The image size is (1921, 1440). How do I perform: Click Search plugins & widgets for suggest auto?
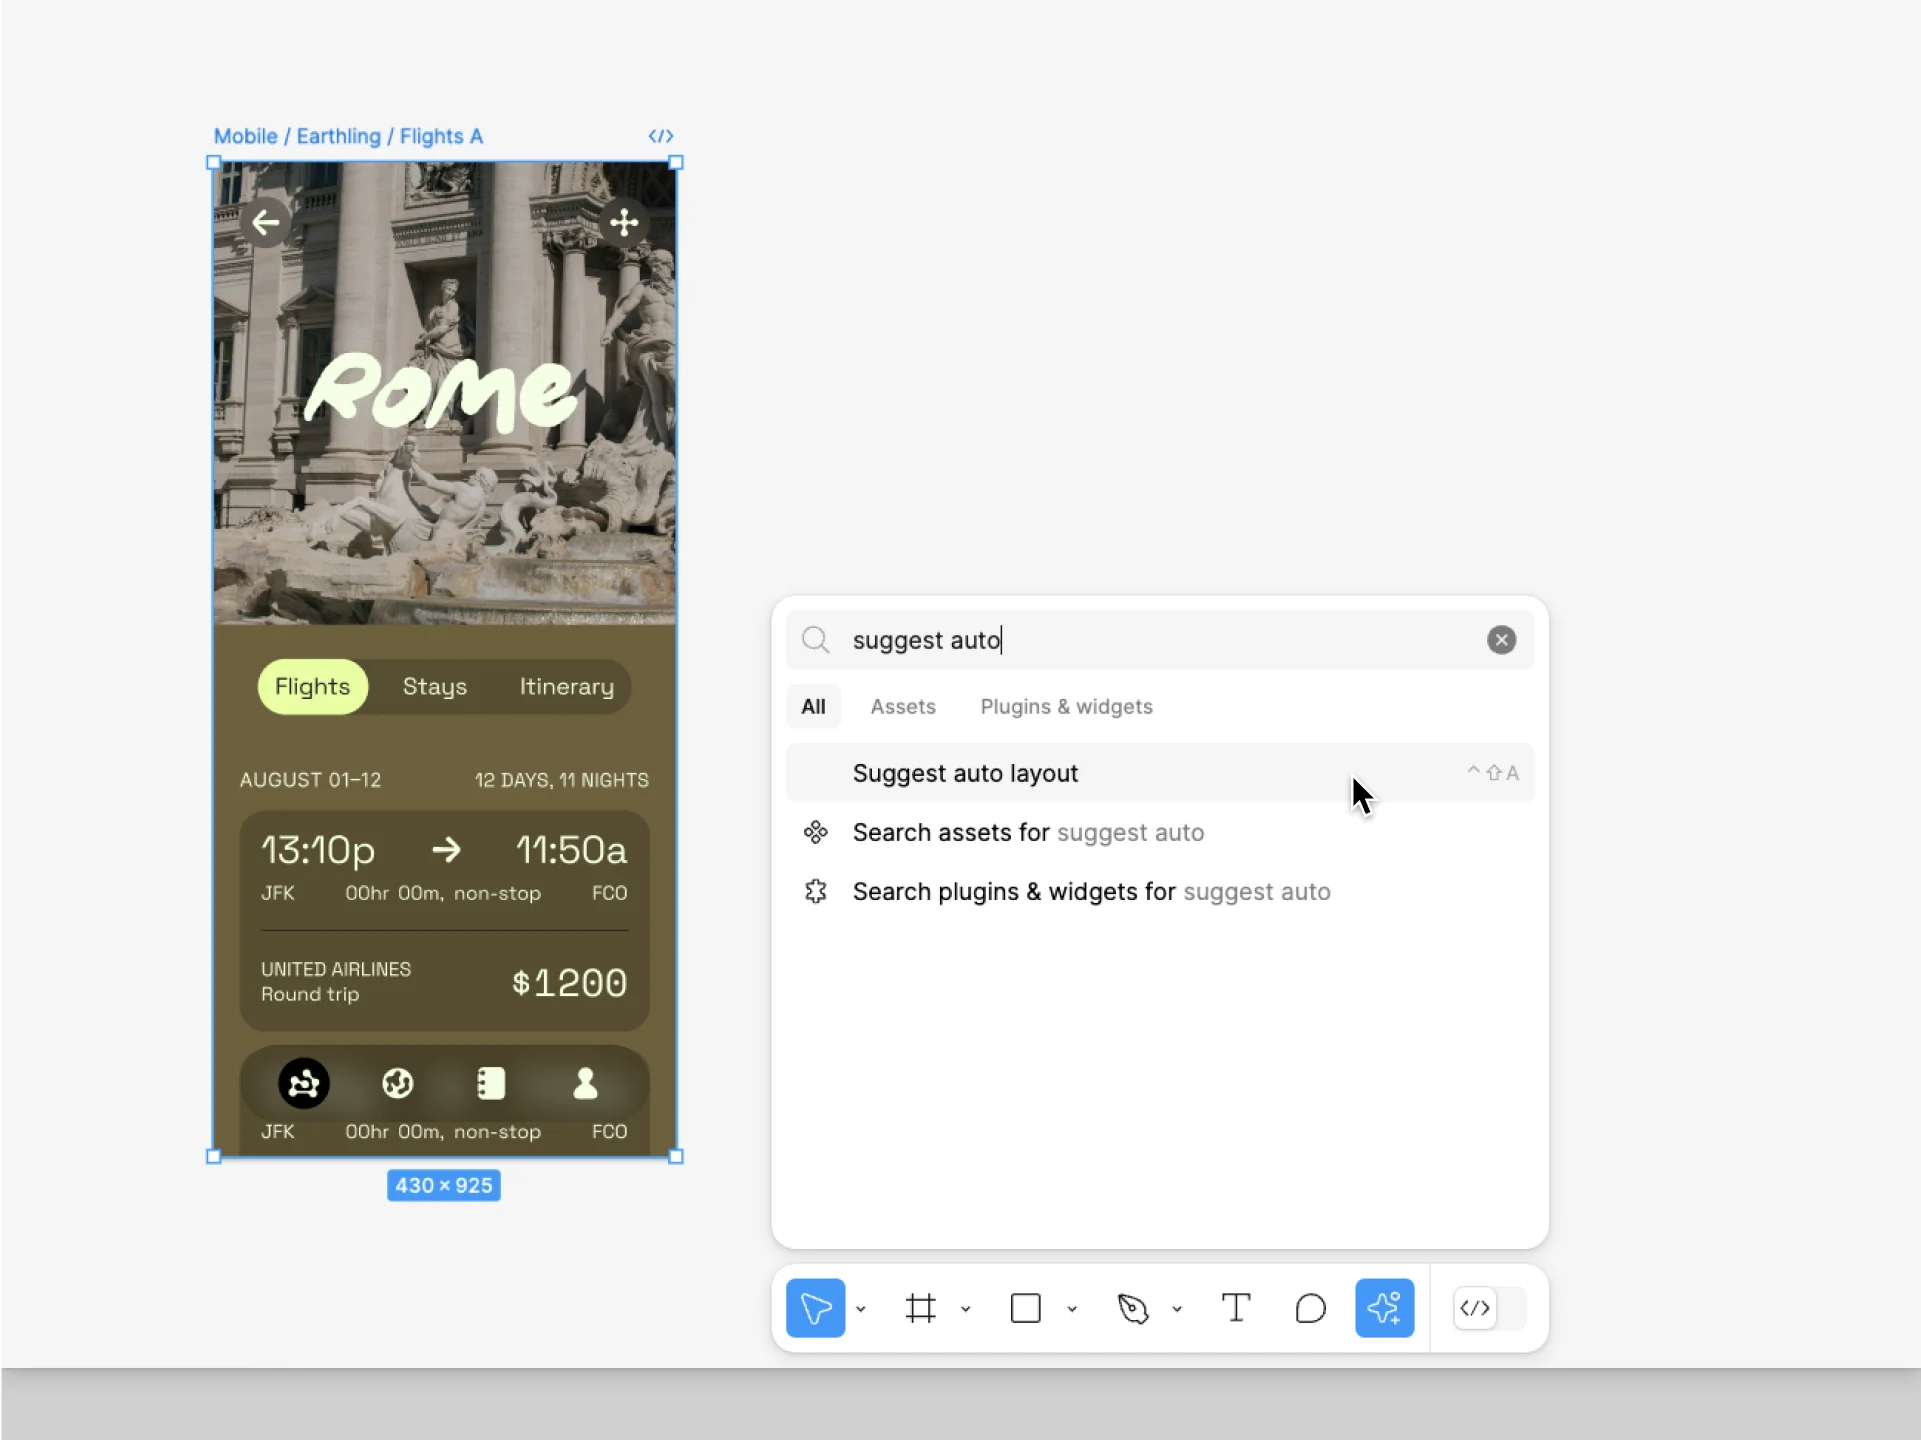pyautogui.click(x=1160, y=891)
